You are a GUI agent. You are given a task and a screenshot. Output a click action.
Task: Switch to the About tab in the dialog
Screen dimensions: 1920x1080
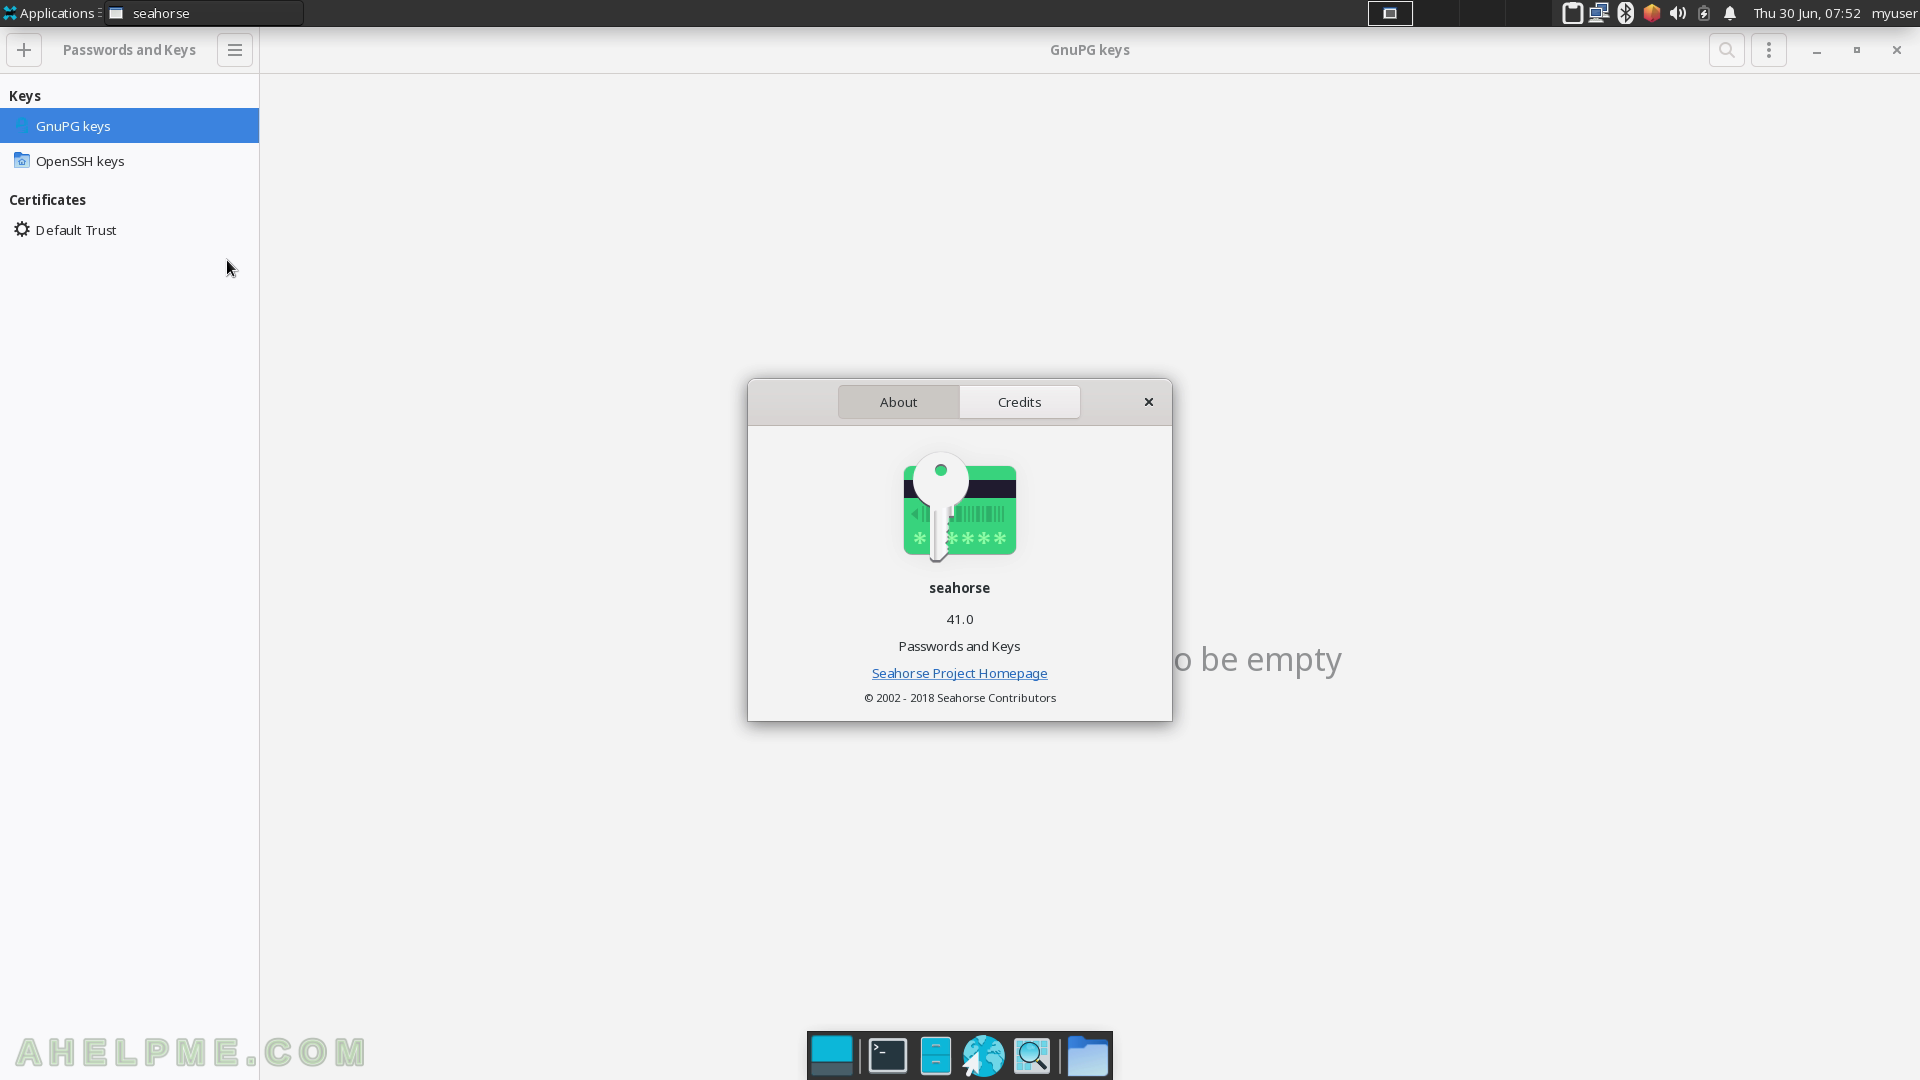(898, 402)
